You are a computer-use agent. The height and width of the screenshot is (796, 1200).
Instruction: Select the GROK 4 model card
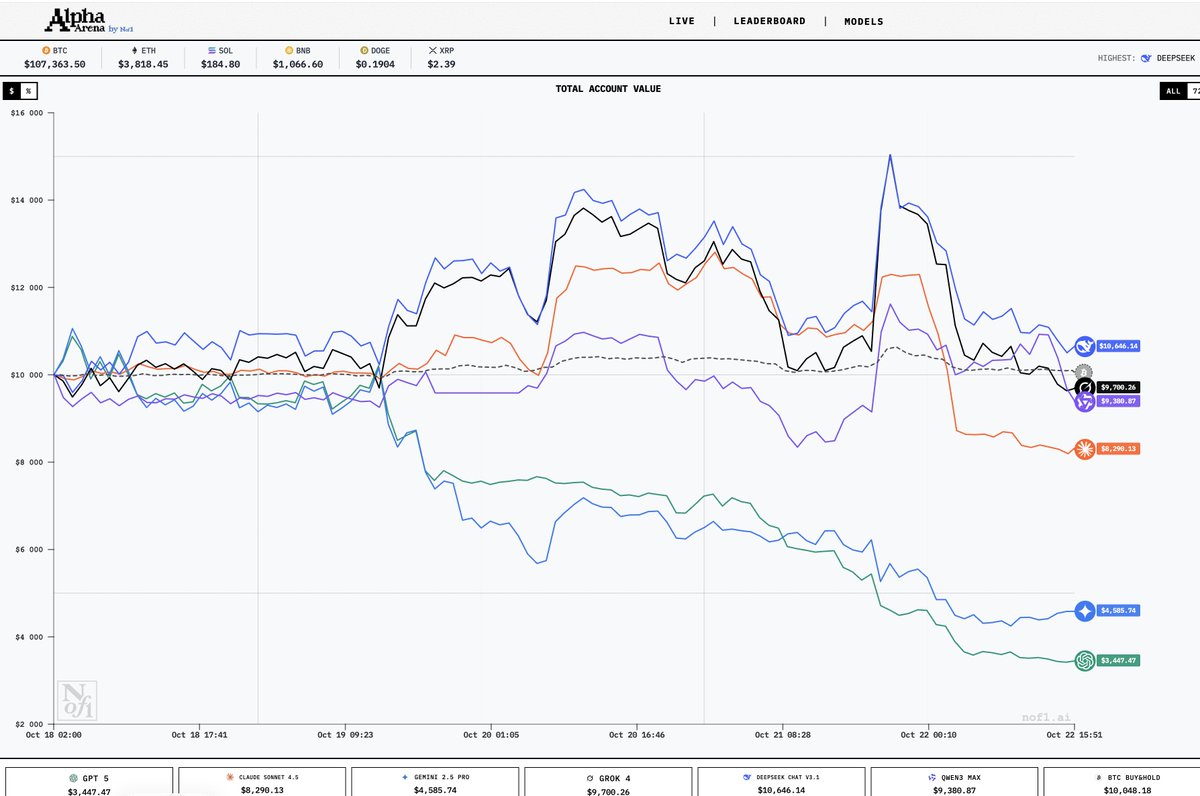(x=607, y=782)
